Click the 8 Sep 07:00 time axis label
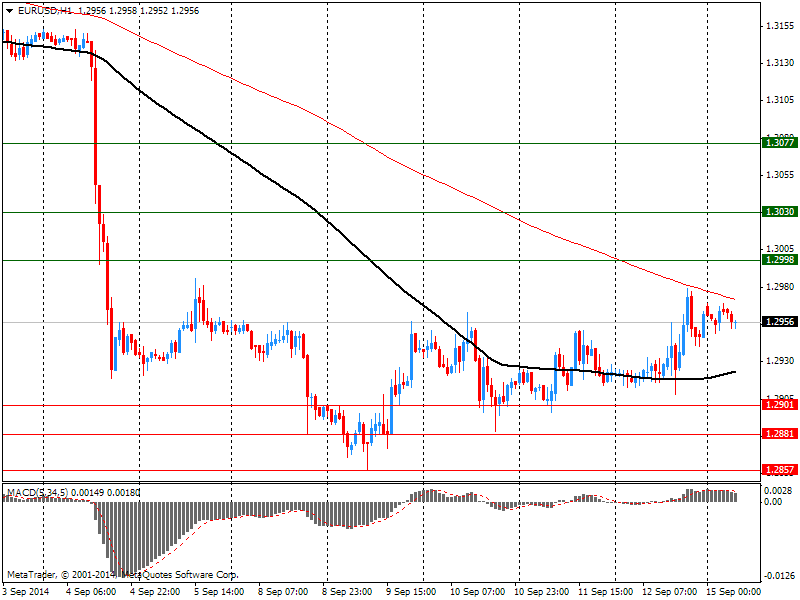 (x=283, y=592)
